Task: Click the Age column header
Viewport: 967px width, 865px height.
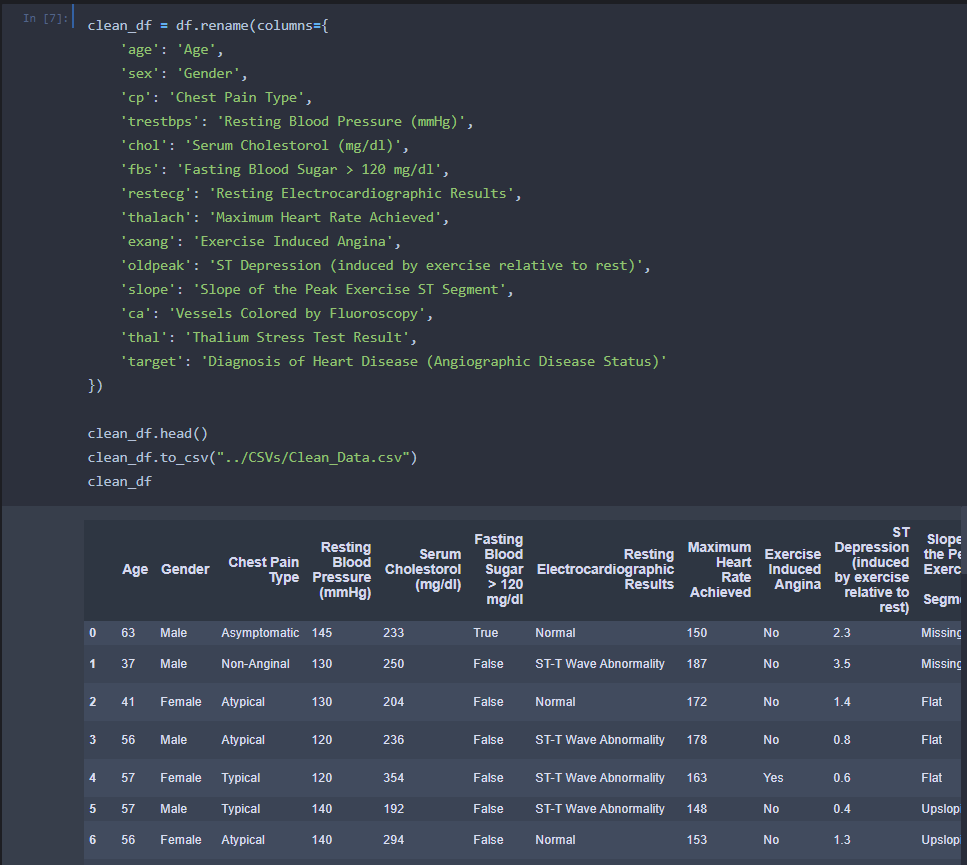Action: tap(135, 570)
